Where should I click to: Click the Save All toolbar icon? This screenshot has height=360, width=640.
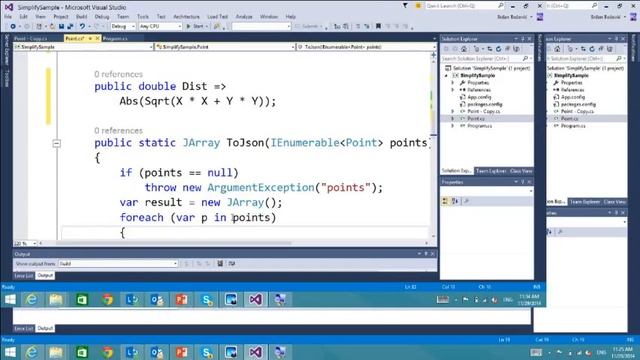[x=70, y=27]
